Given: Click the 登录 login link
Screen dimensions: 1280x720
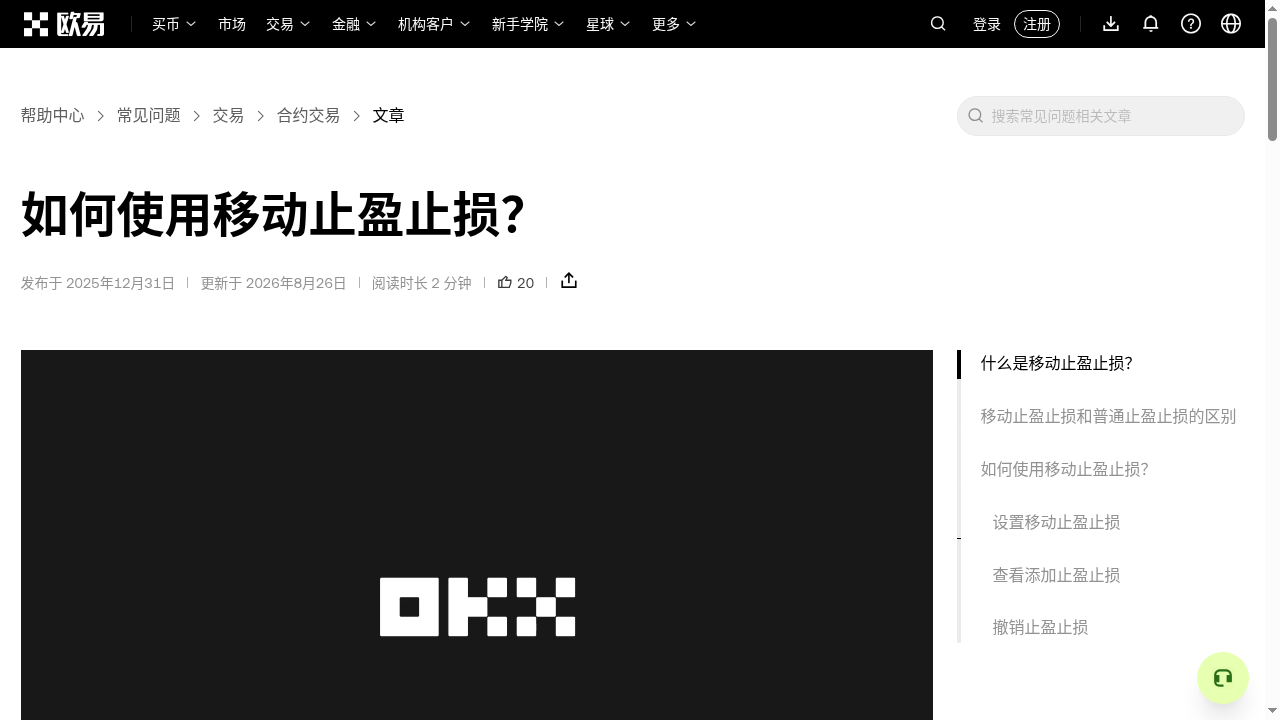Looking at the screenshot, I should [987, 24].
